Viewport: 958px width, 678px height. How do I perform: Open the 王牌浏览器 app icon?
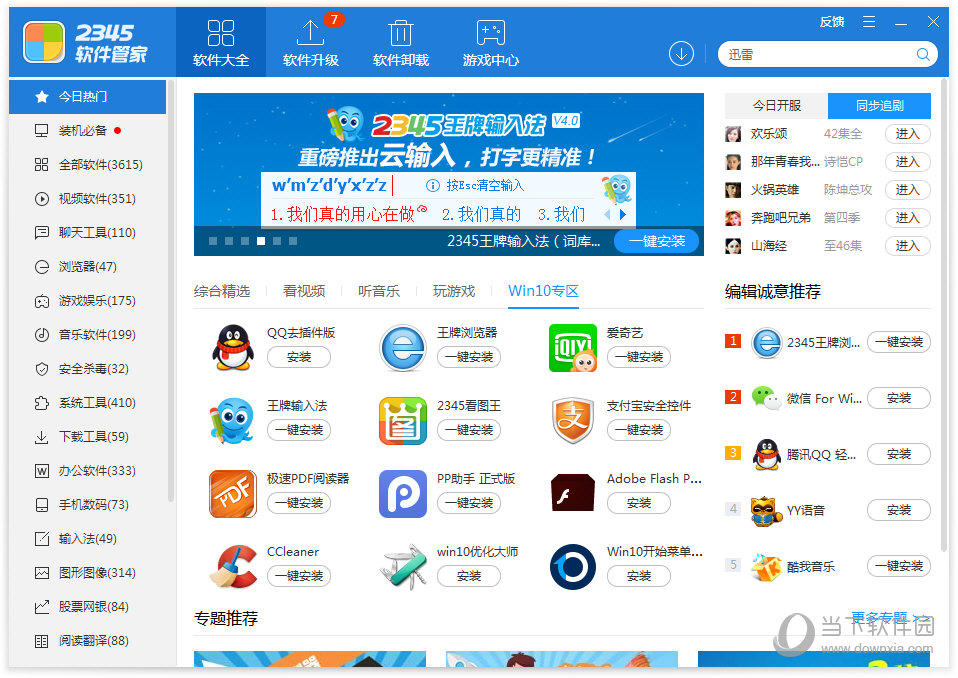point(403,348)
